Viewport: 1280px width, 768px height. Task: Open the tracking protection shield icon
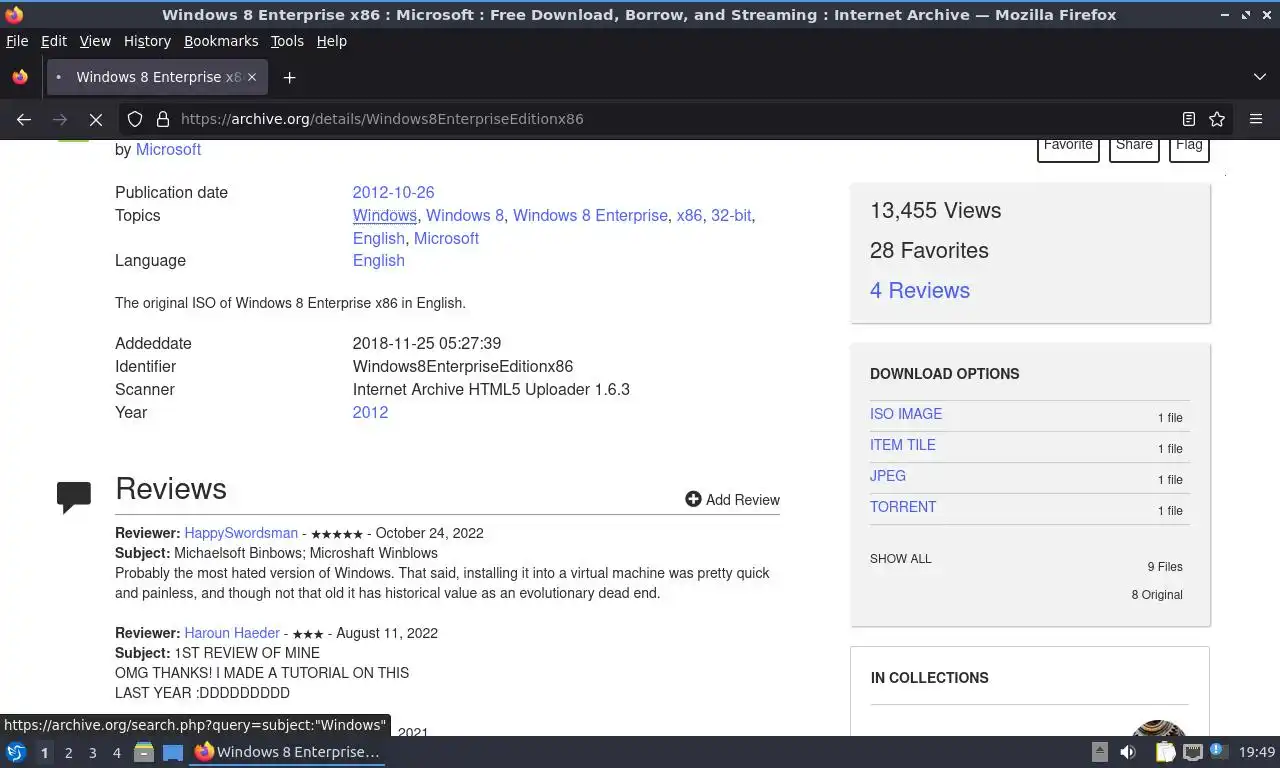pyautogui.click(x=135, y=119)
